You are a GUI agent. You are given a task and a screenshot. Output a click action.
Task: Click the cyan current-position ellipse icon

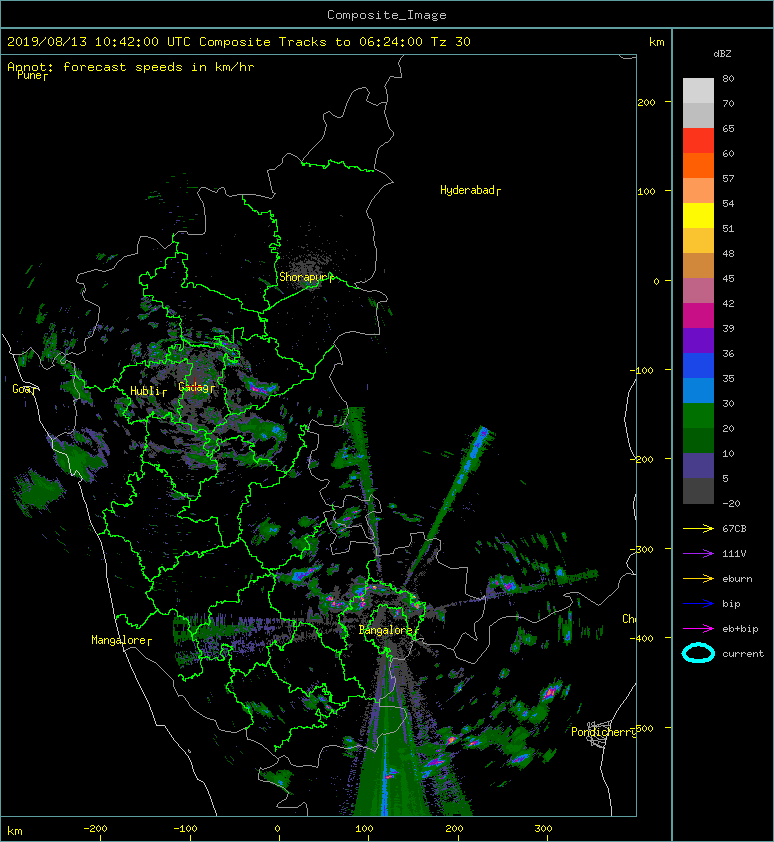(x=698, y=653)
